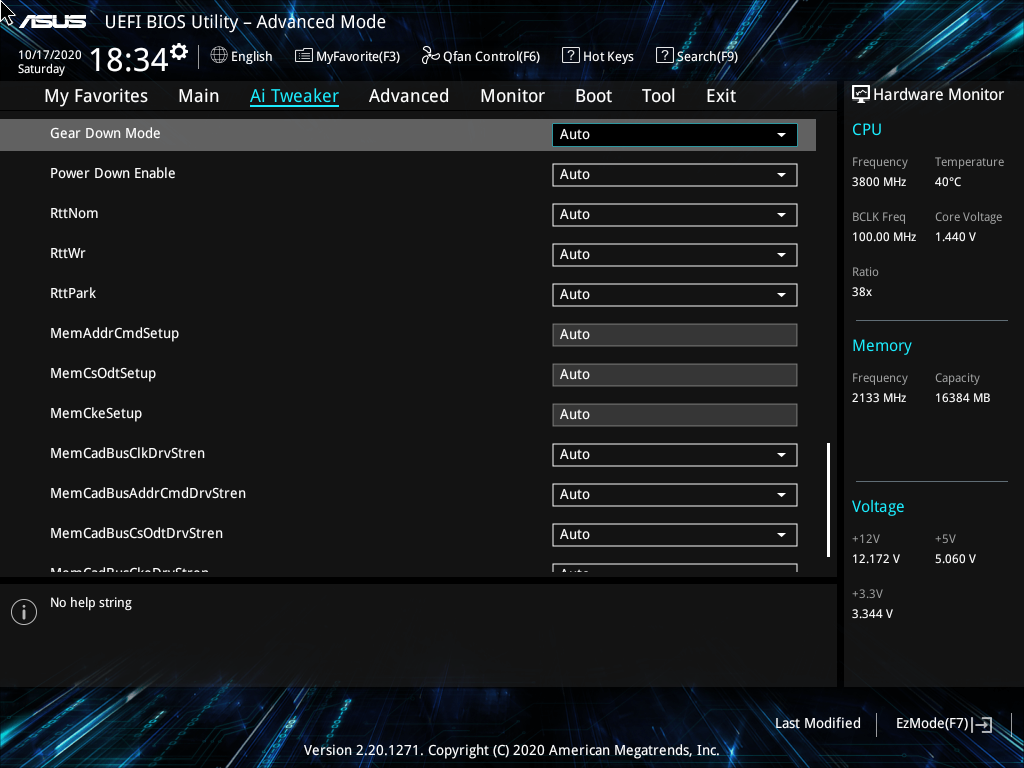1024x768 pixels.
Task: Click the BCLK Freq 100.00 MHz value
Action: click(884, 237)
